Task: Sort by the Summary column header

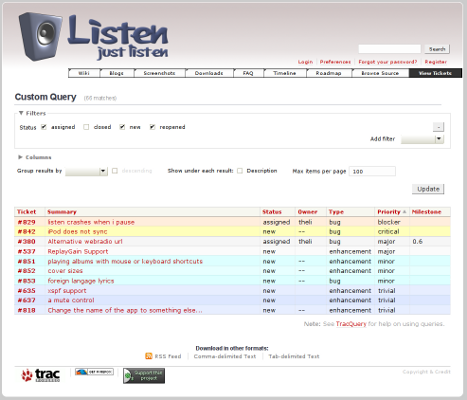Action: tap(62, 212)
